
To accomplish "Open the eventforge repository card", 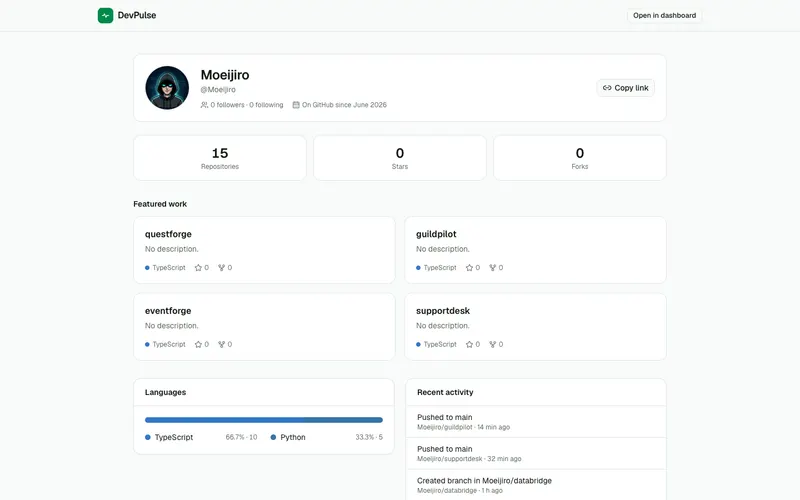I will (264, 327).
